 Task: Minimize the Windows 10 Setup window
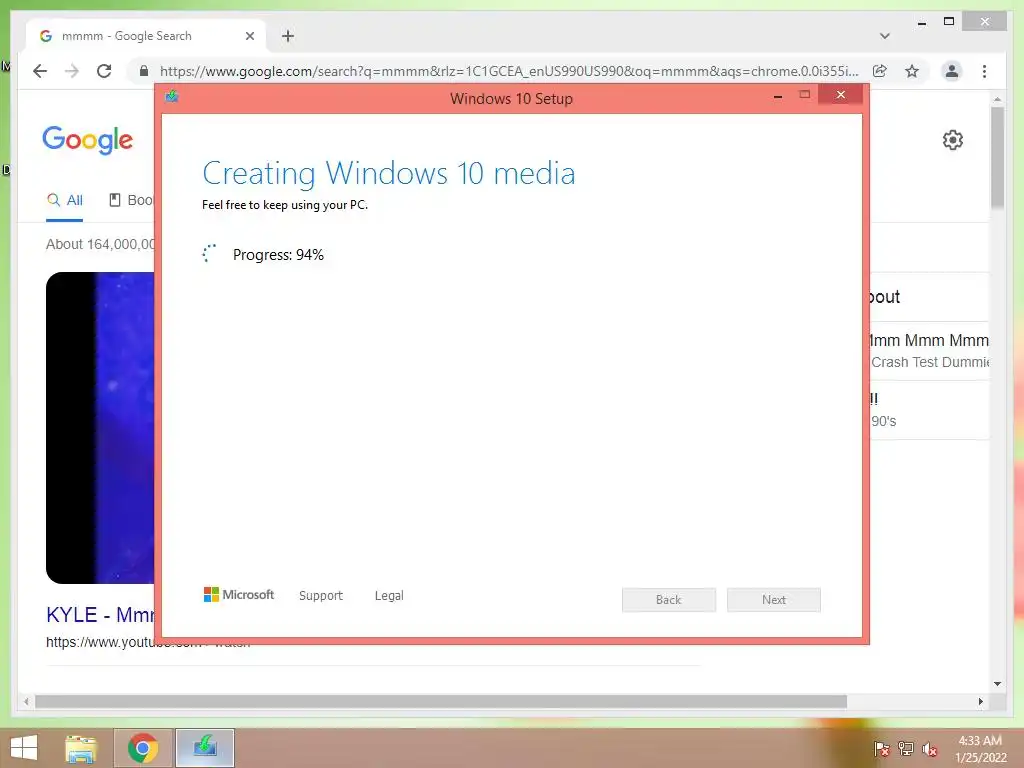click(778, 96)
